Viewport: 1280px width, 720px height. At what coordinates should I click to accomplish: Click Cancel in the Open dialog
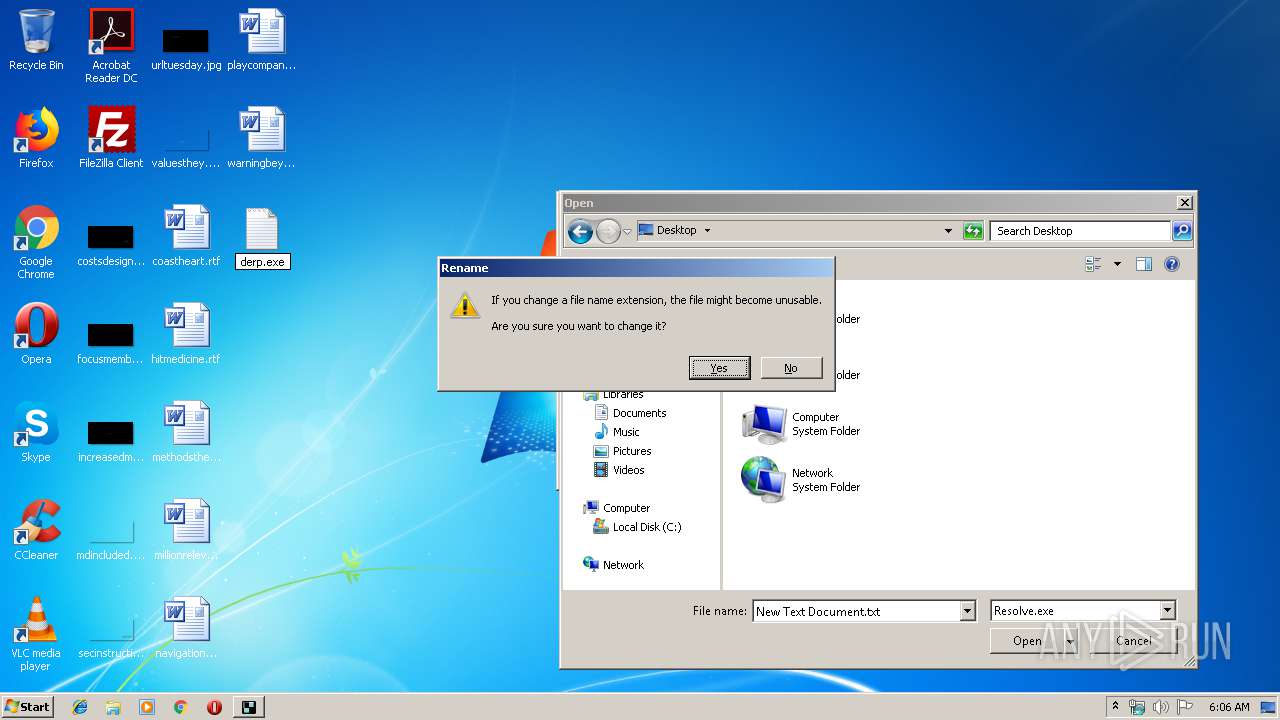click(x=1133, y=641)
